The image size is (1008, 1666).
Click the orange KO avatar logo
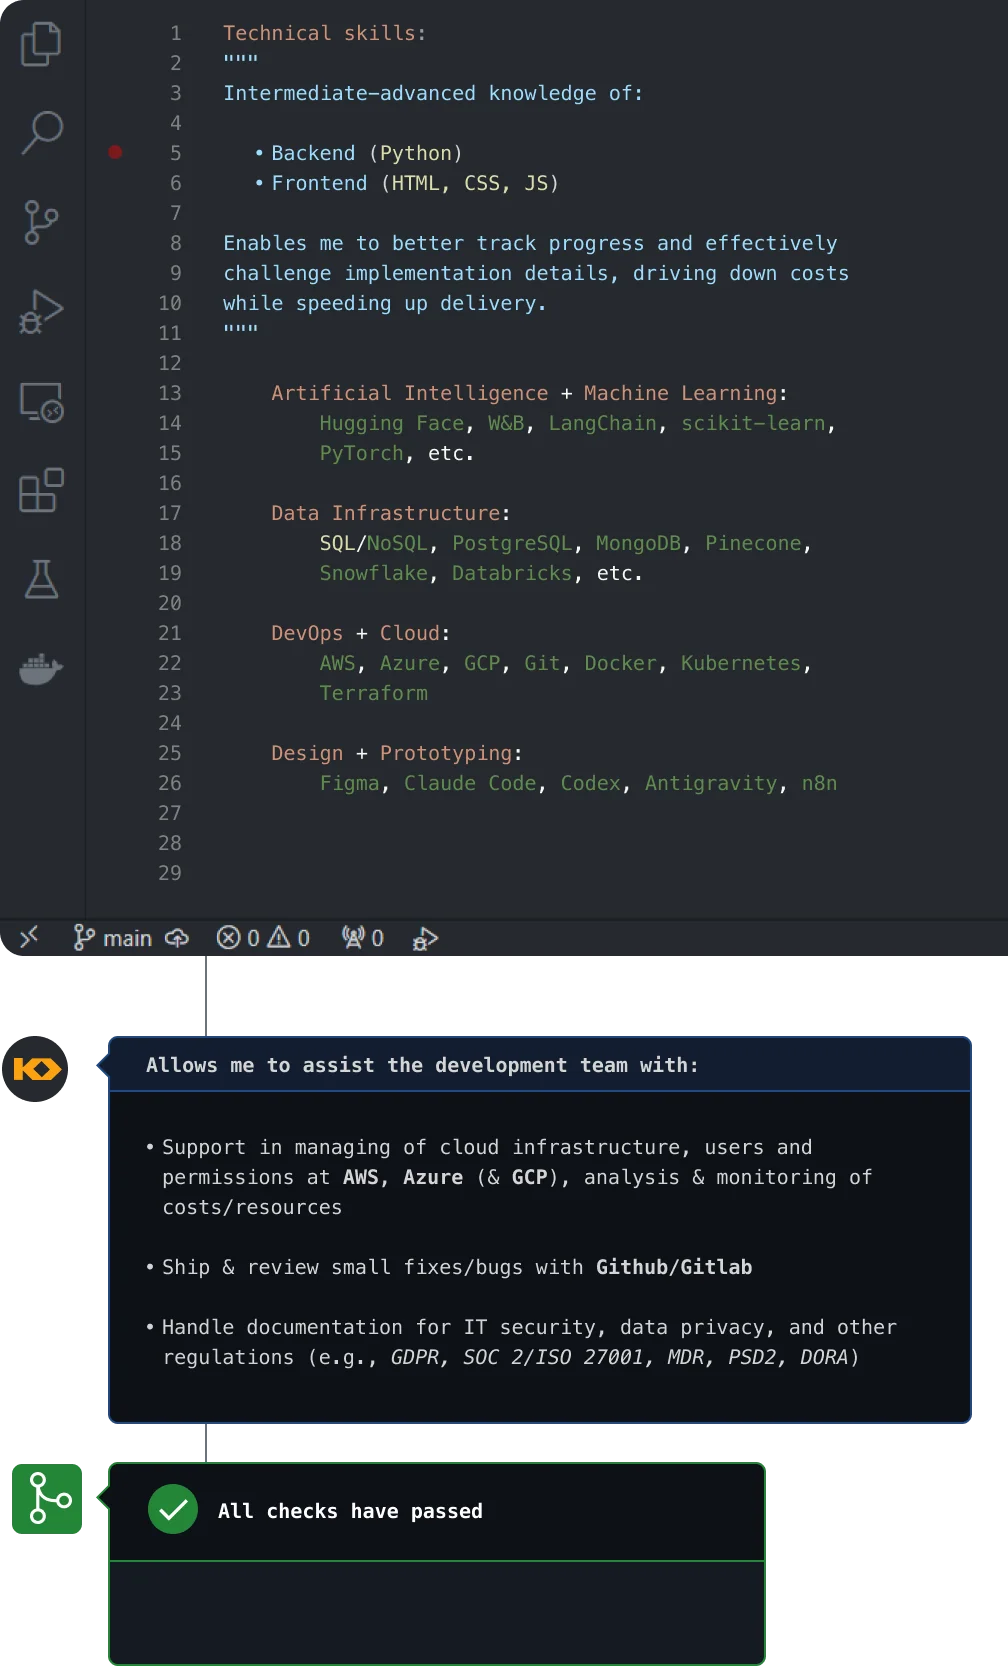pos(35,1069)
